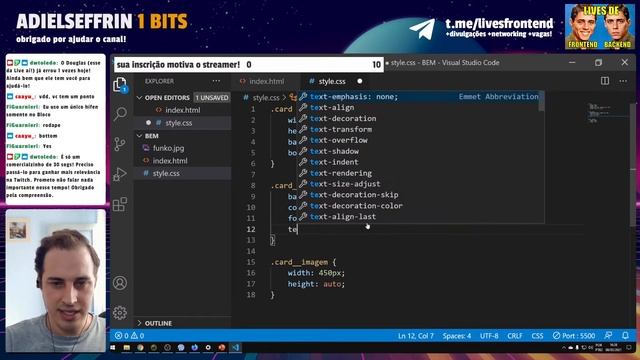Change line endings via CRLF
The width and height of the screenshot is (640, 360).
click(515, 336)
